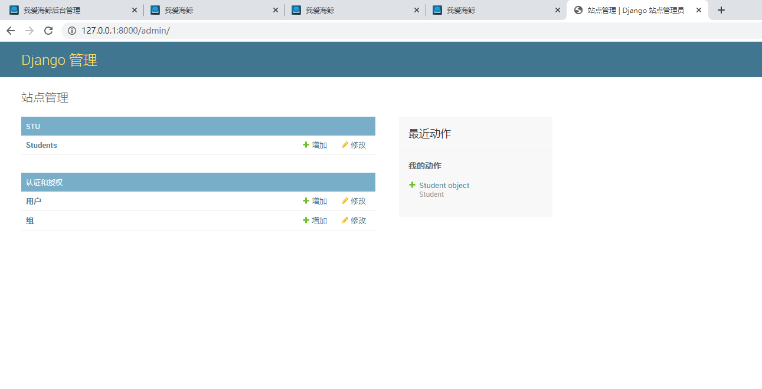Click the 站点管理 page title

(45, 97)
